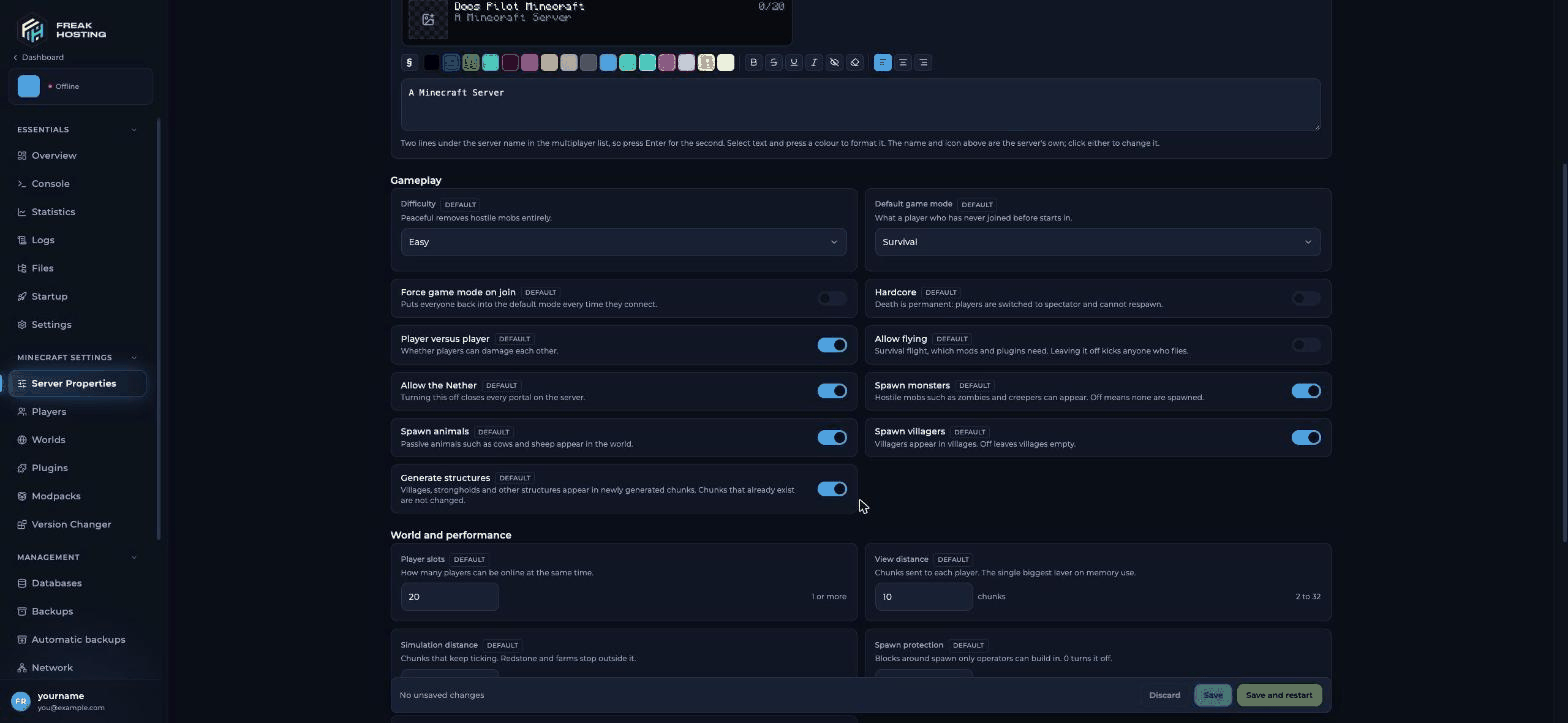This screenshot has width=1568, height=723.
Task: Turn off Spawn monsters
Action: click(x=1306, y=391)
